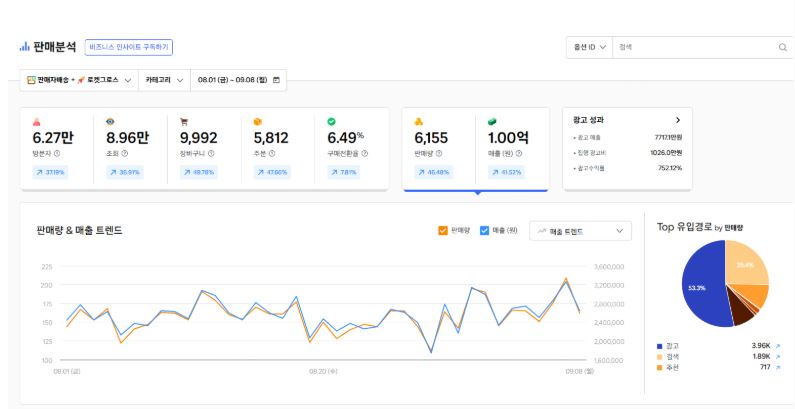Click the gold coins icon above 6,155
The width and height of the screenshot is (795, 409).
click(419, 122)
